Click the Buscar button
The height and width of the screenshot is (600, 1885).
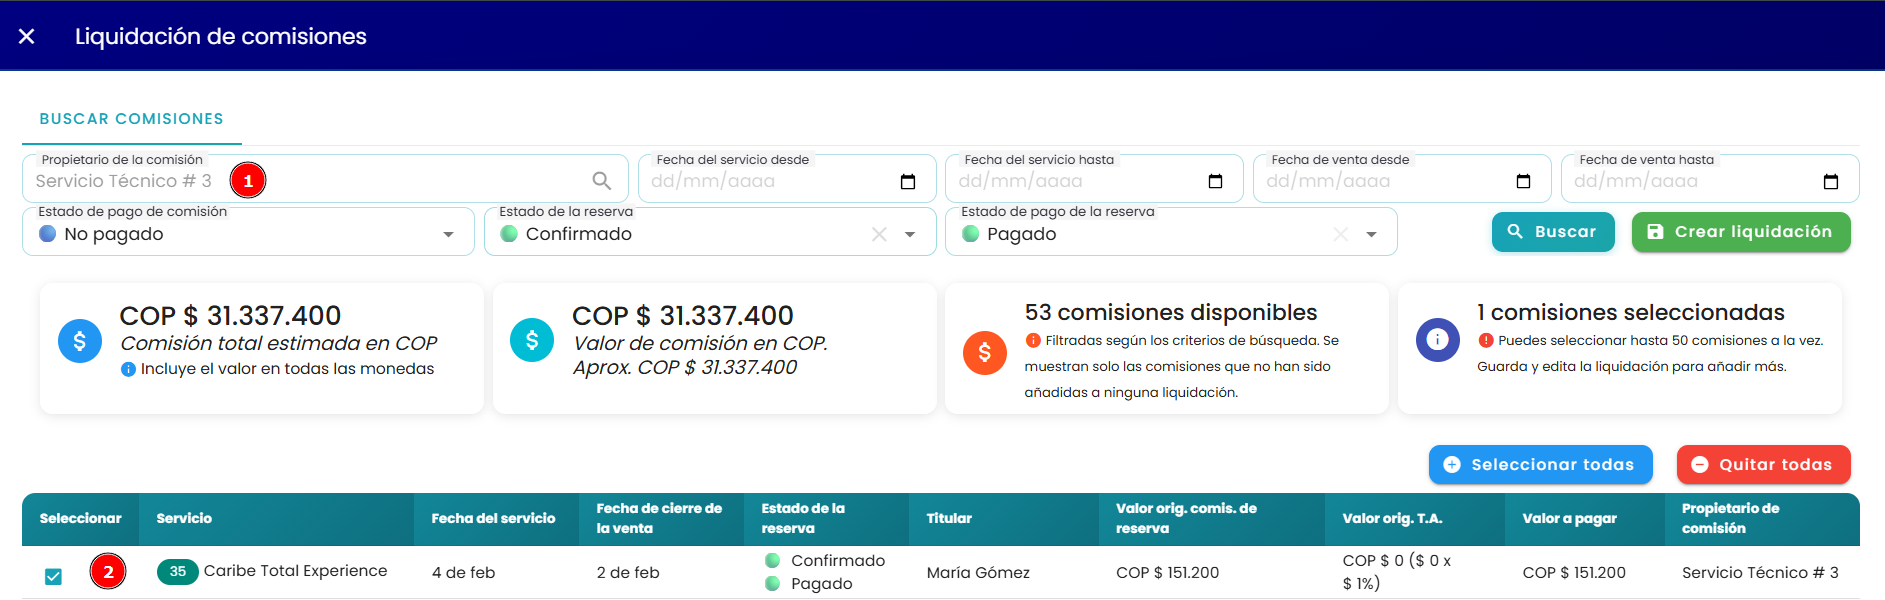point(1553,232)
